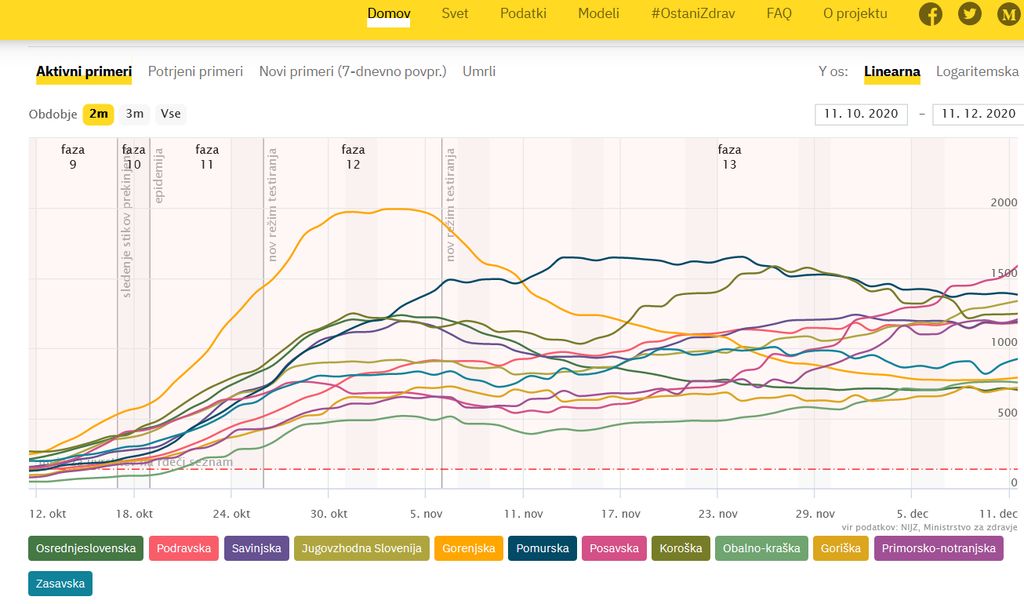Toggle the Osrednjeslovenska region legend
1024x604 pixels.
[85, 548]
